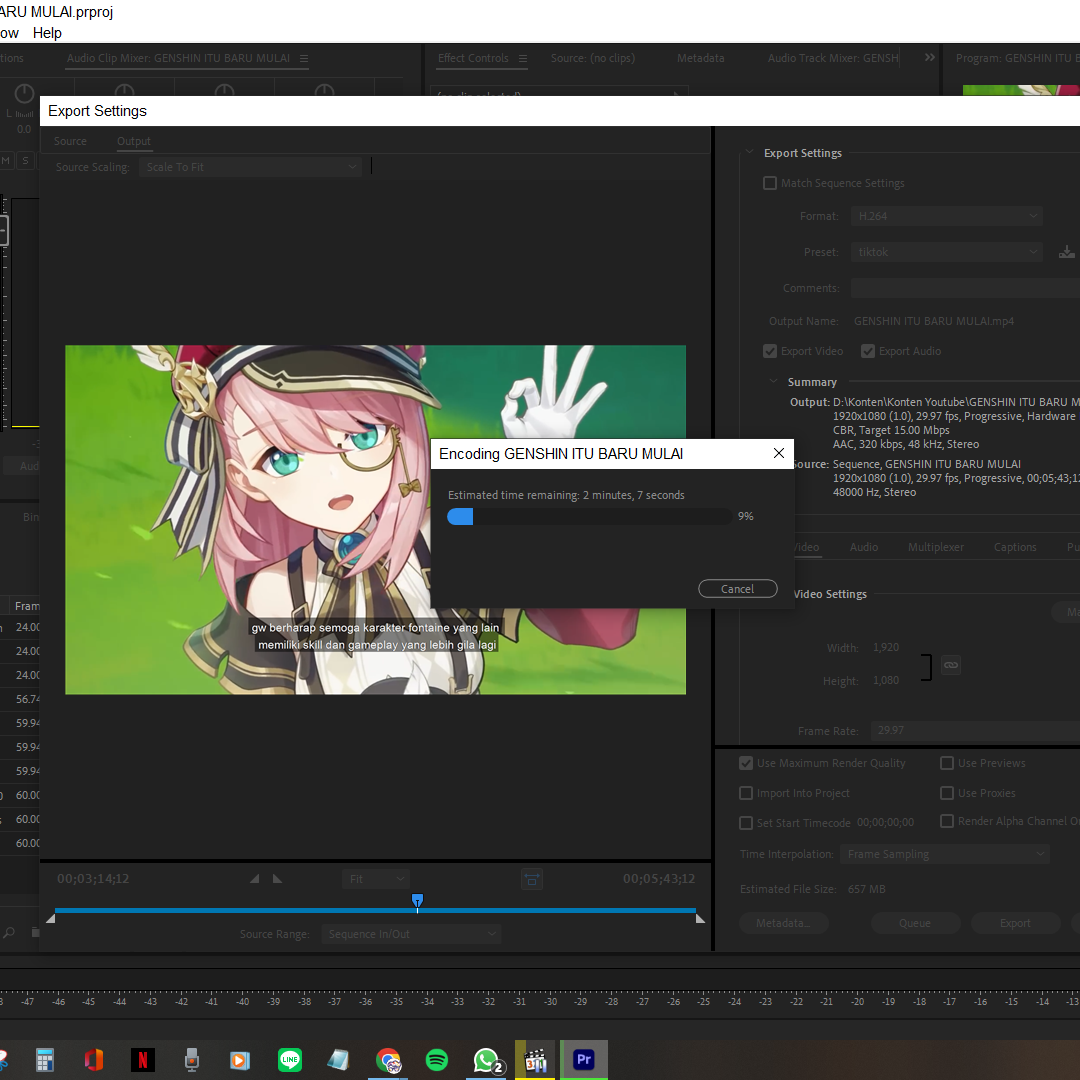Click the Set In Point triangle icon

click(x=255, y=878)
